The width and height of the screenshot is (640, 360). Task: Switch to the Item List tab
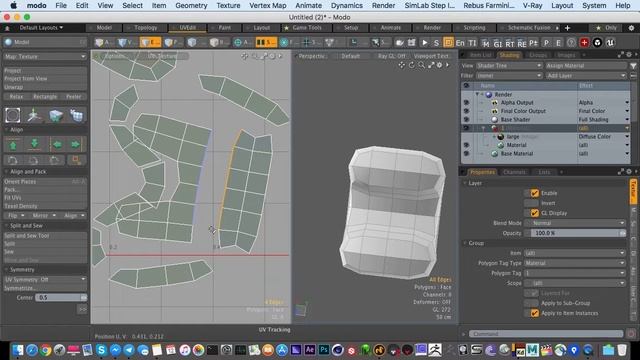click(481, 55)
